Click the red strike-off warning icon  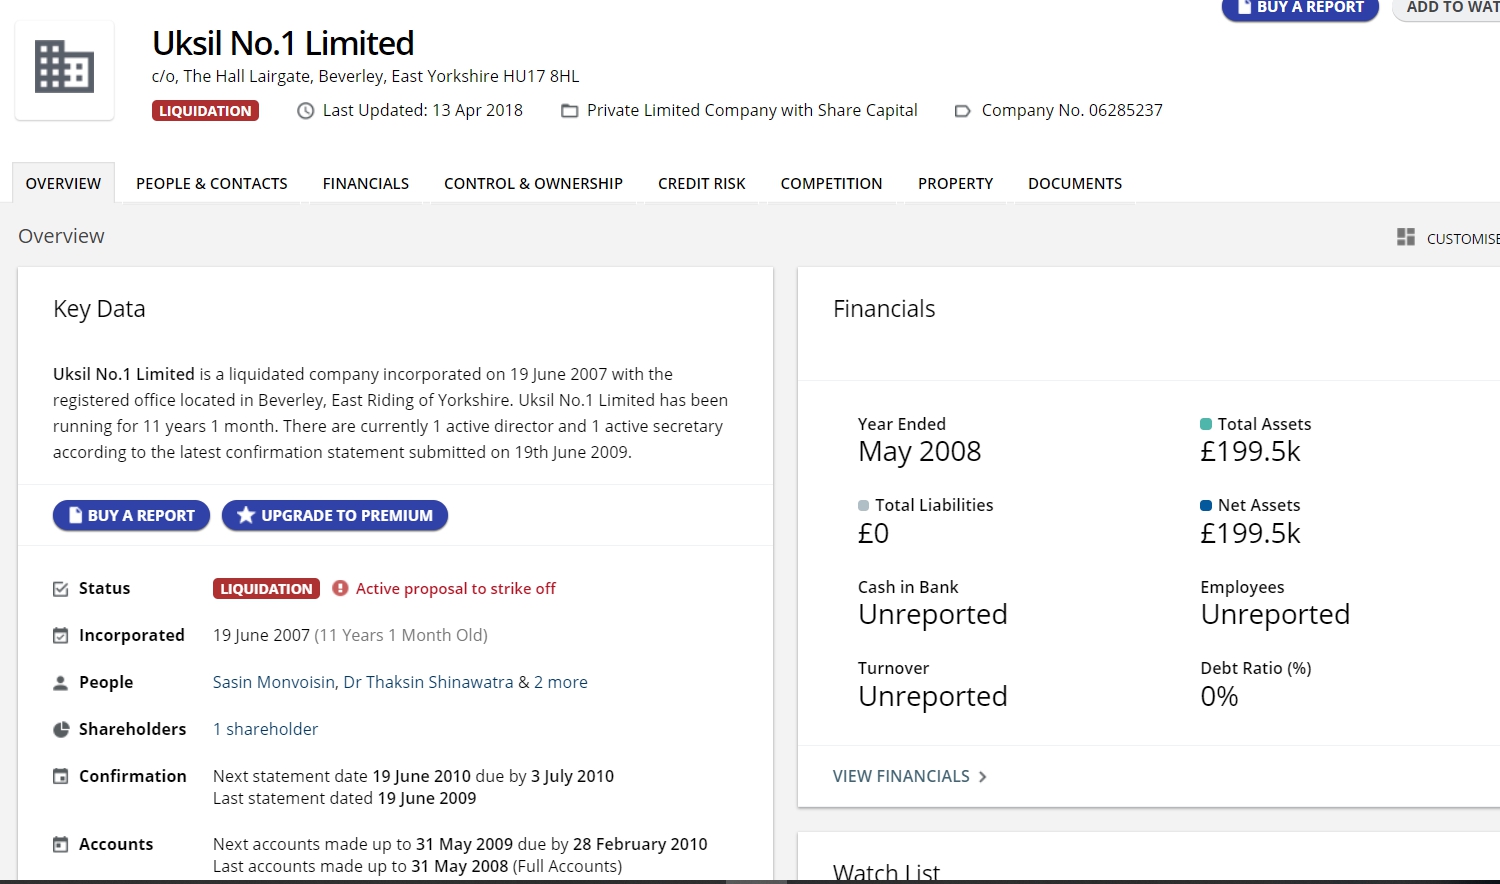click(340, 588)
